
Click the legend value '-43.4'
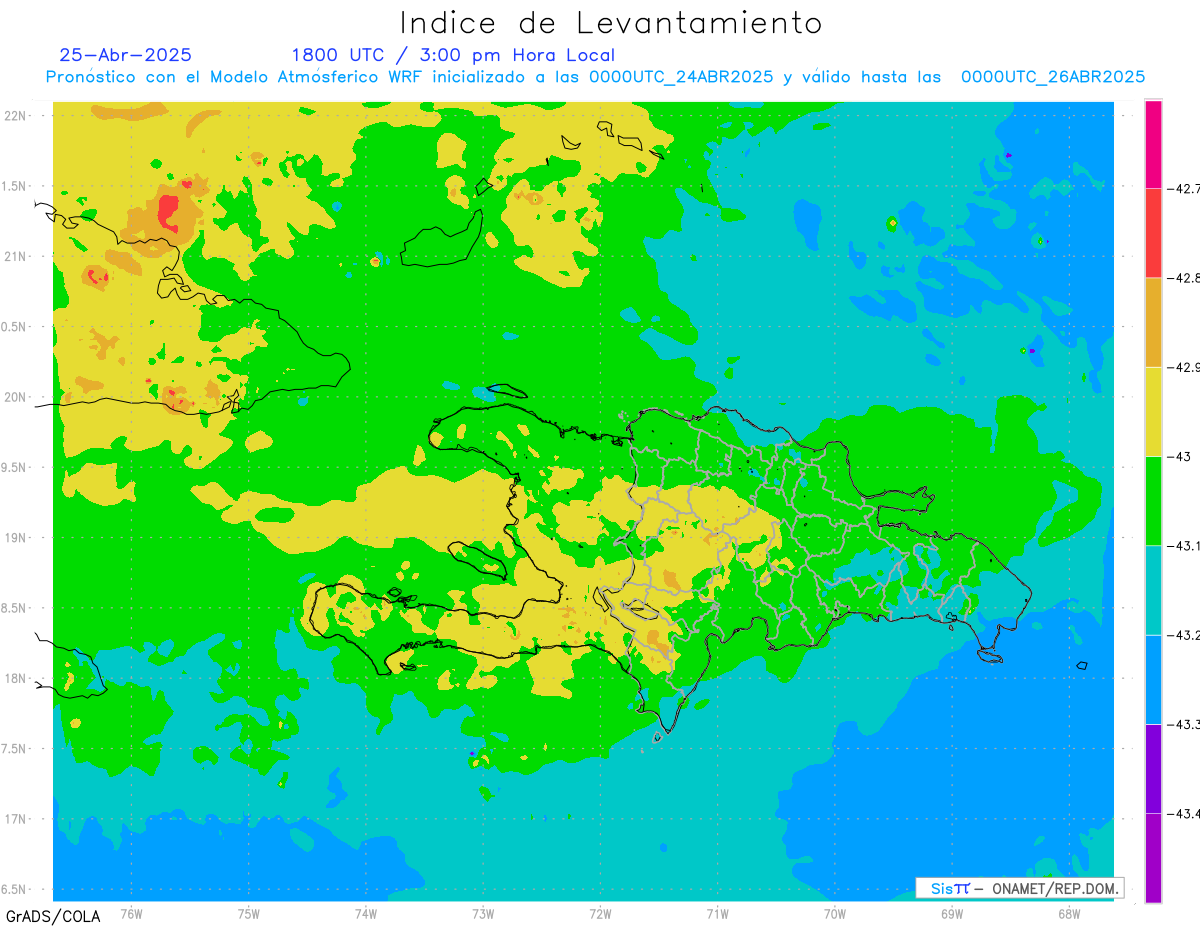coord(1183,814)
